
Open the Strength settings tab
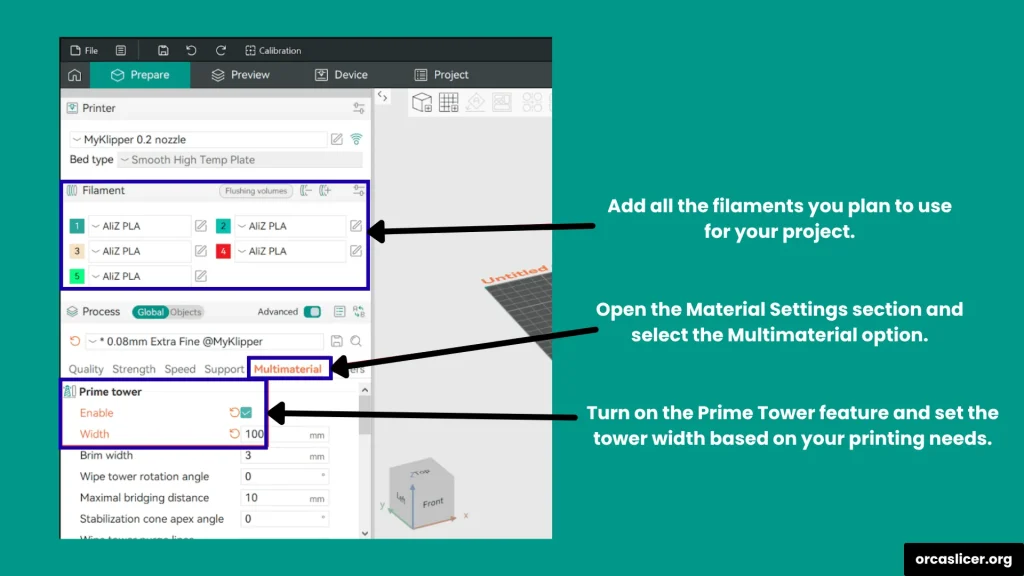pyautogui.click(x=134, y=369)
